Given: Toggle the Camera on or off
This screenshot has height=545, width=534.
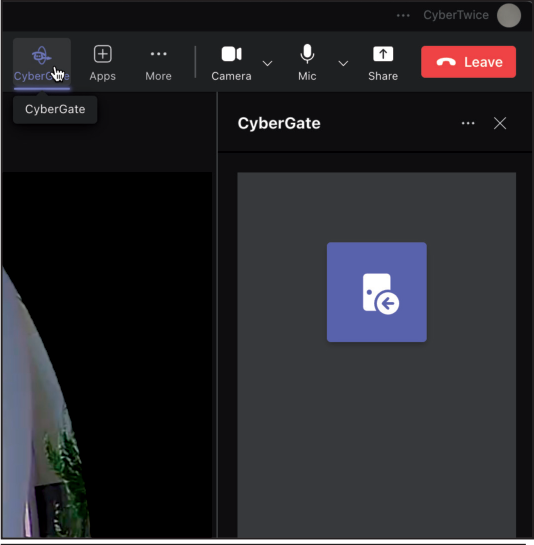Looking at the screenshot, I should 232,63.
